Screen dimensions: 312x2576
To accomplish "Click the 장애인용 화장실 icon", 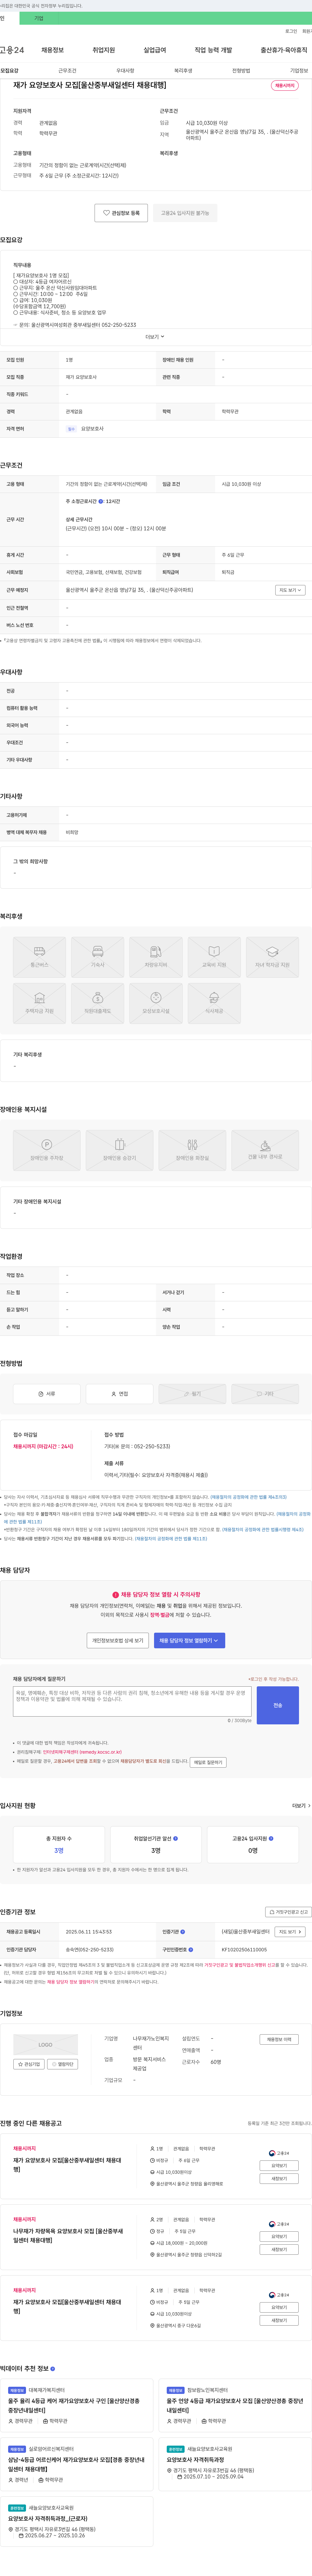I will click(x=192, y=1150).
